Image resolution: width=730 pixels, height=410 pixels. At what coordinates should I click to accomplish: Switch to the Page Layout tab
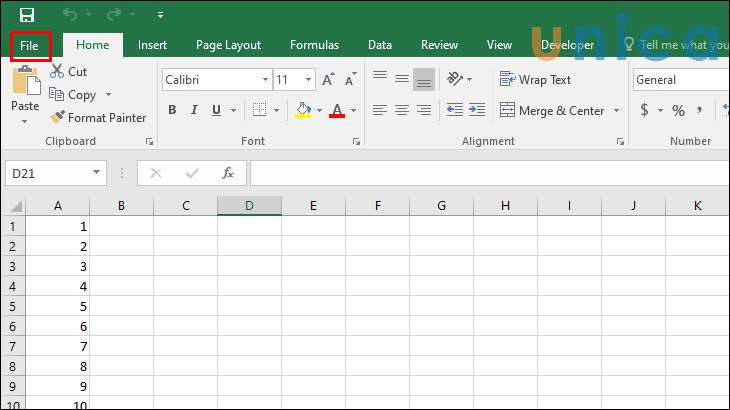[228, 45]
